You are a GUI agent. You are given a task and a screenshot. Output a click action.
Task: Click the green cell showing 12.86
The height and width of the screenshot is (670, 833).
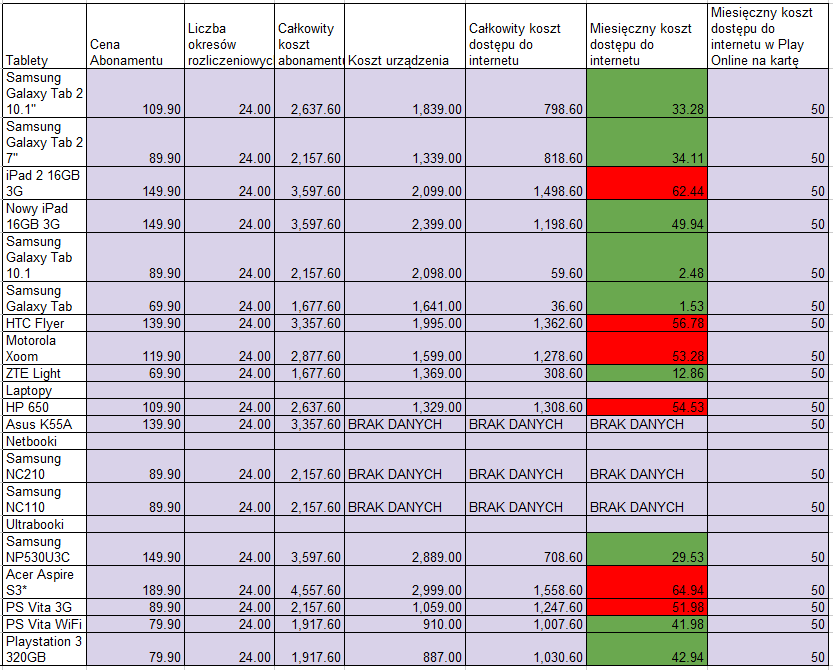(647, 373)
